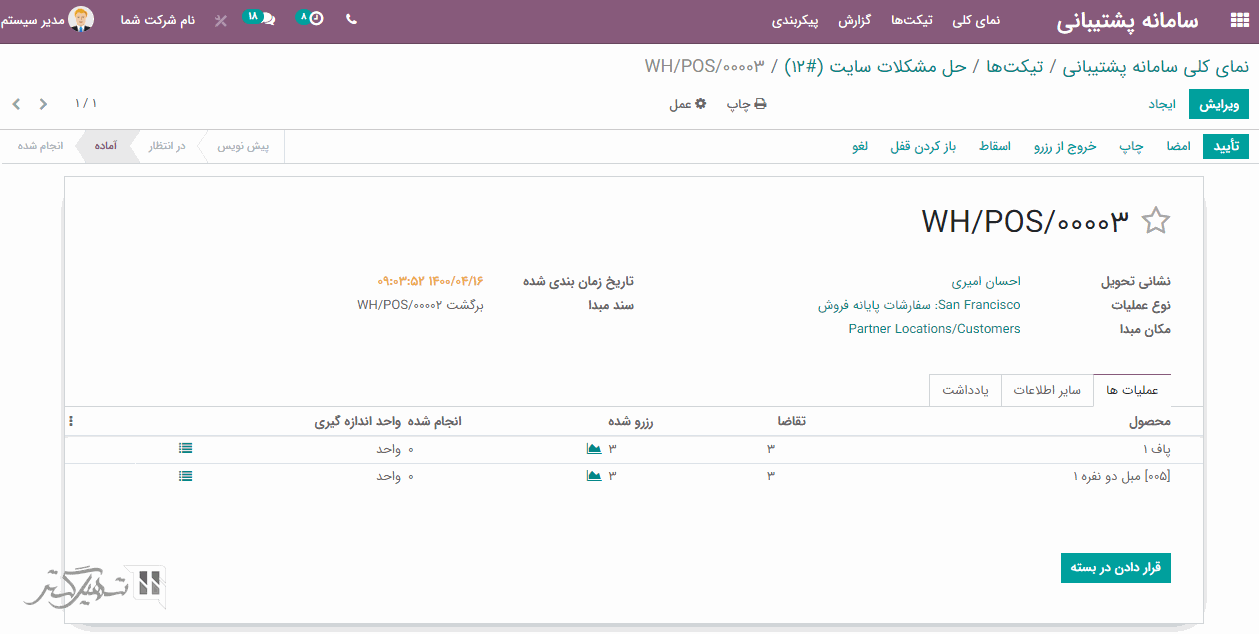The width and height of the screenshot is (1259, 634).
Task: Open the column options kebab menu in the table
Action: click(x=71, y=422)
